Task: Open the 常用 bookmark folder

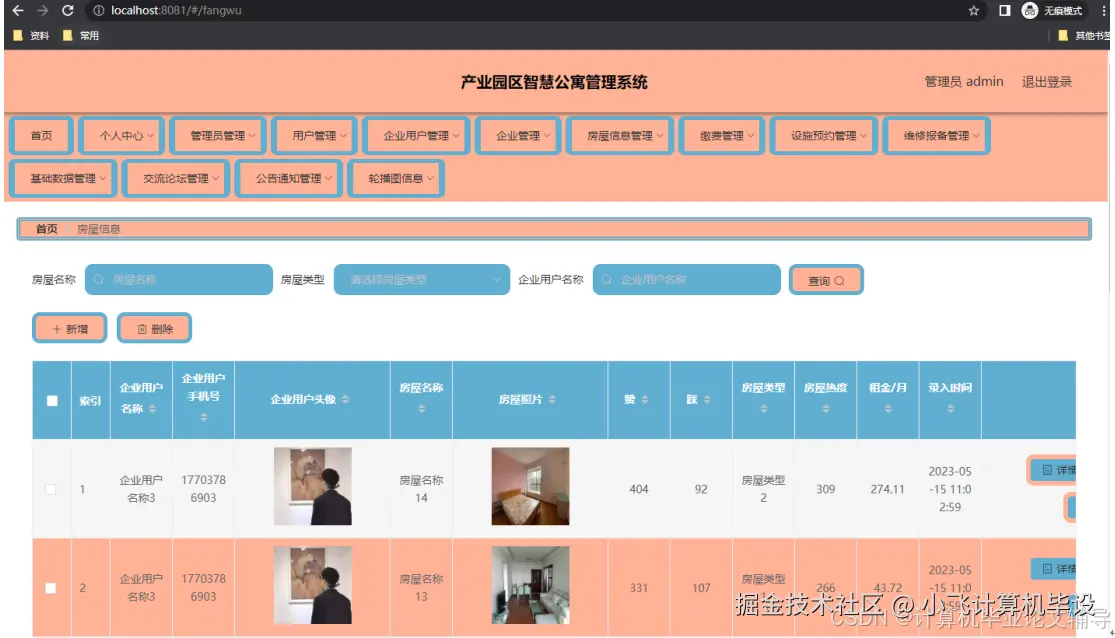Action: tap(81, 36)
